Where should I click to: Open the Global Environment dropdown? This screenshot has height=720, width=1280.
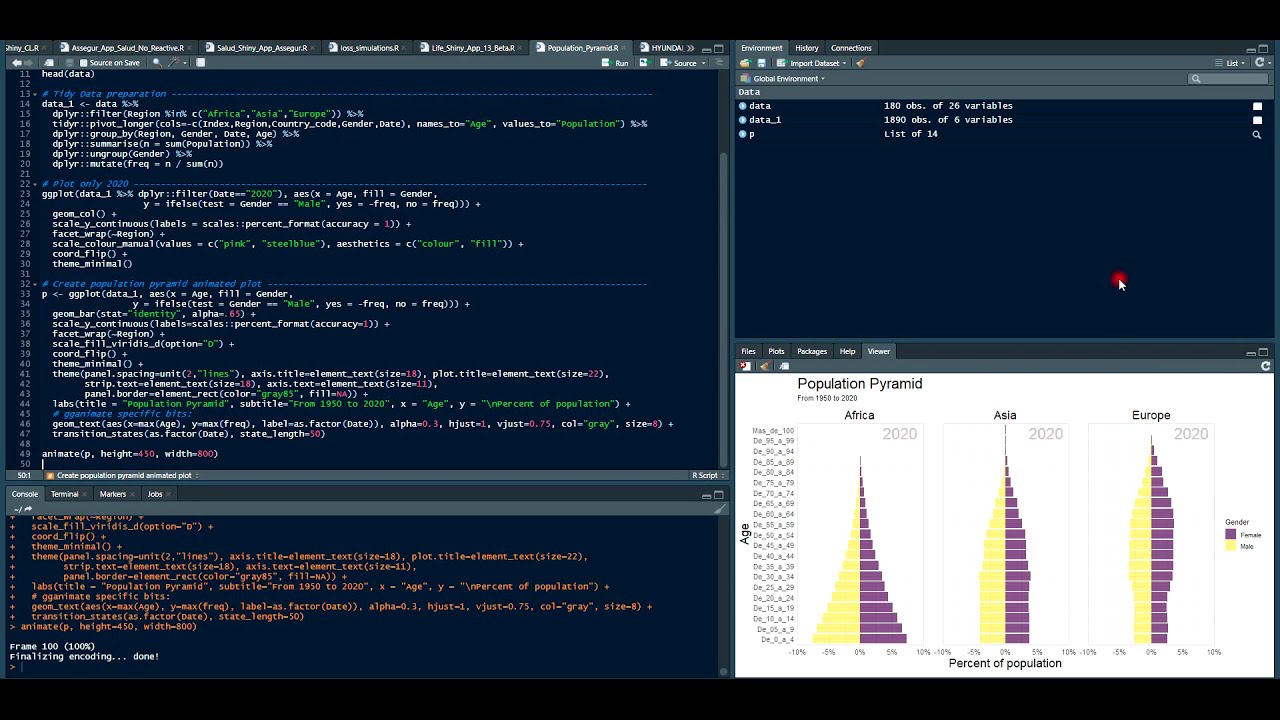coord(783,78)
